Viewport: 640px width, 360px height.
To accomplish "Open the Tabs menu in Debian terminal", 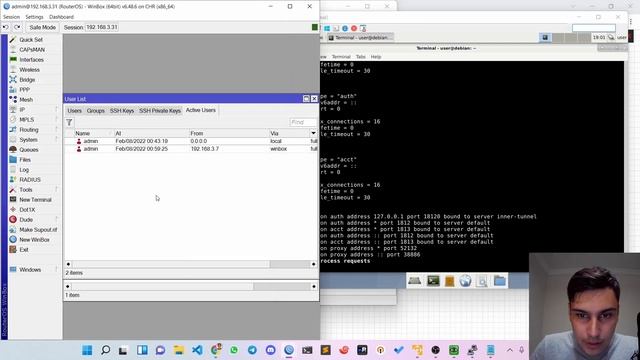I will click(x=360, y=57).
